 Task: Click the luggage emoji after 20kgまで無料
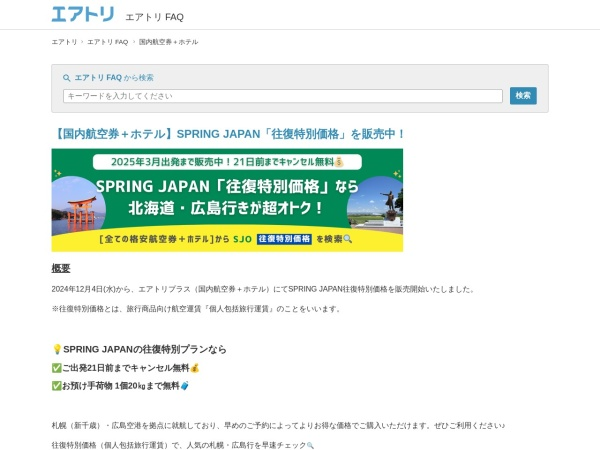pos(184,386)
